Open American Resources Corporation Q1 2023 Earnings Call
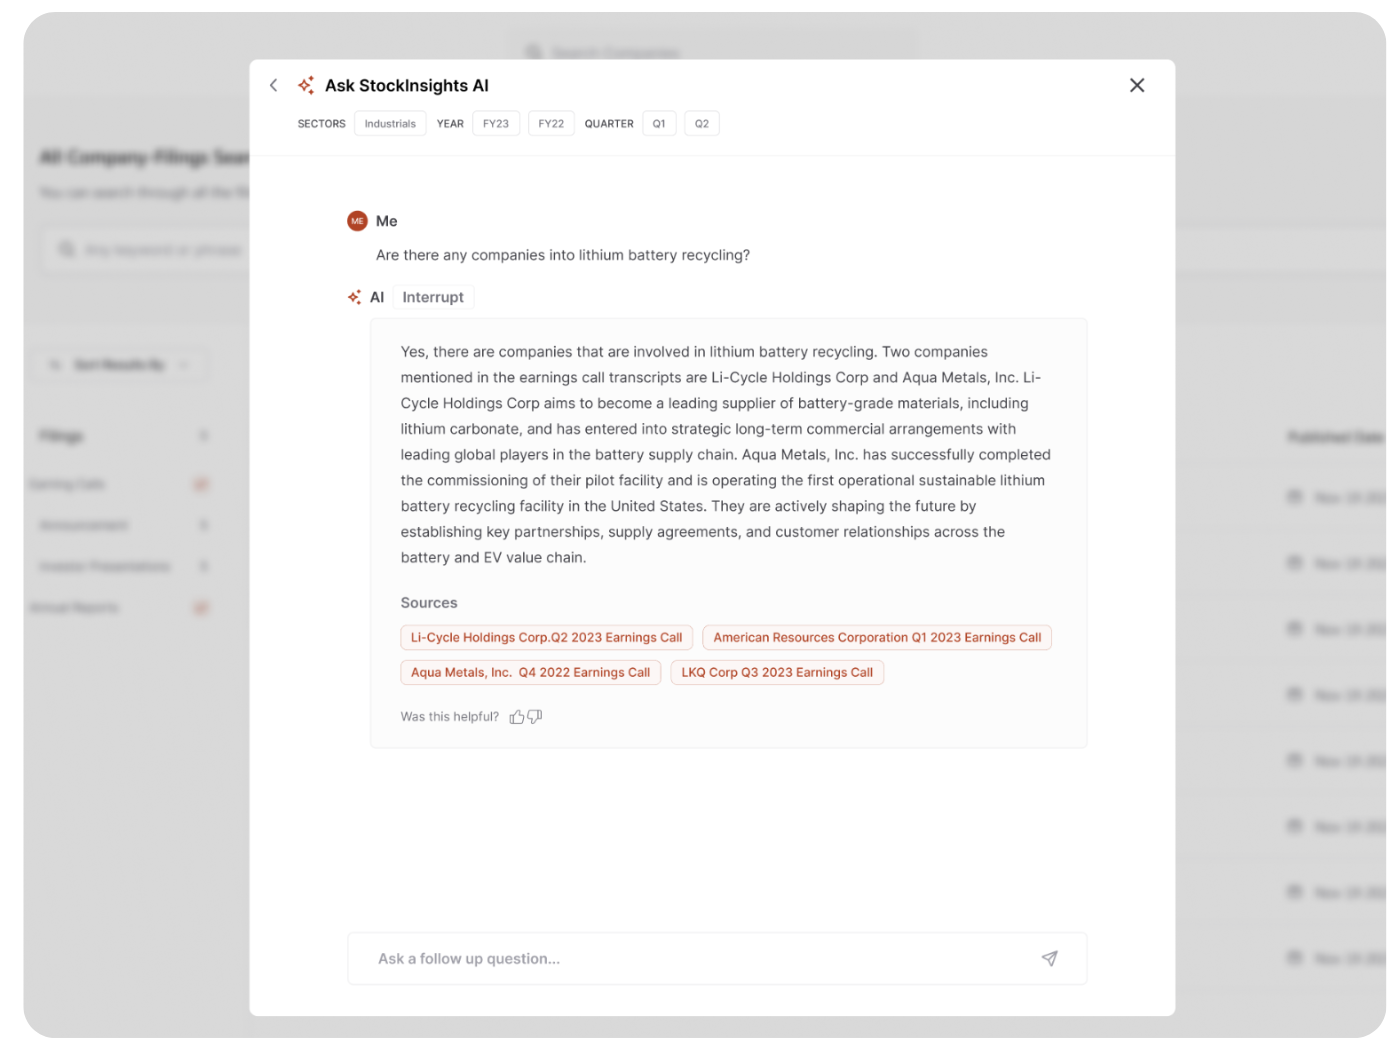This screenshot has height=1058, width=1400. pyautogui.click(x=877, y=637)
